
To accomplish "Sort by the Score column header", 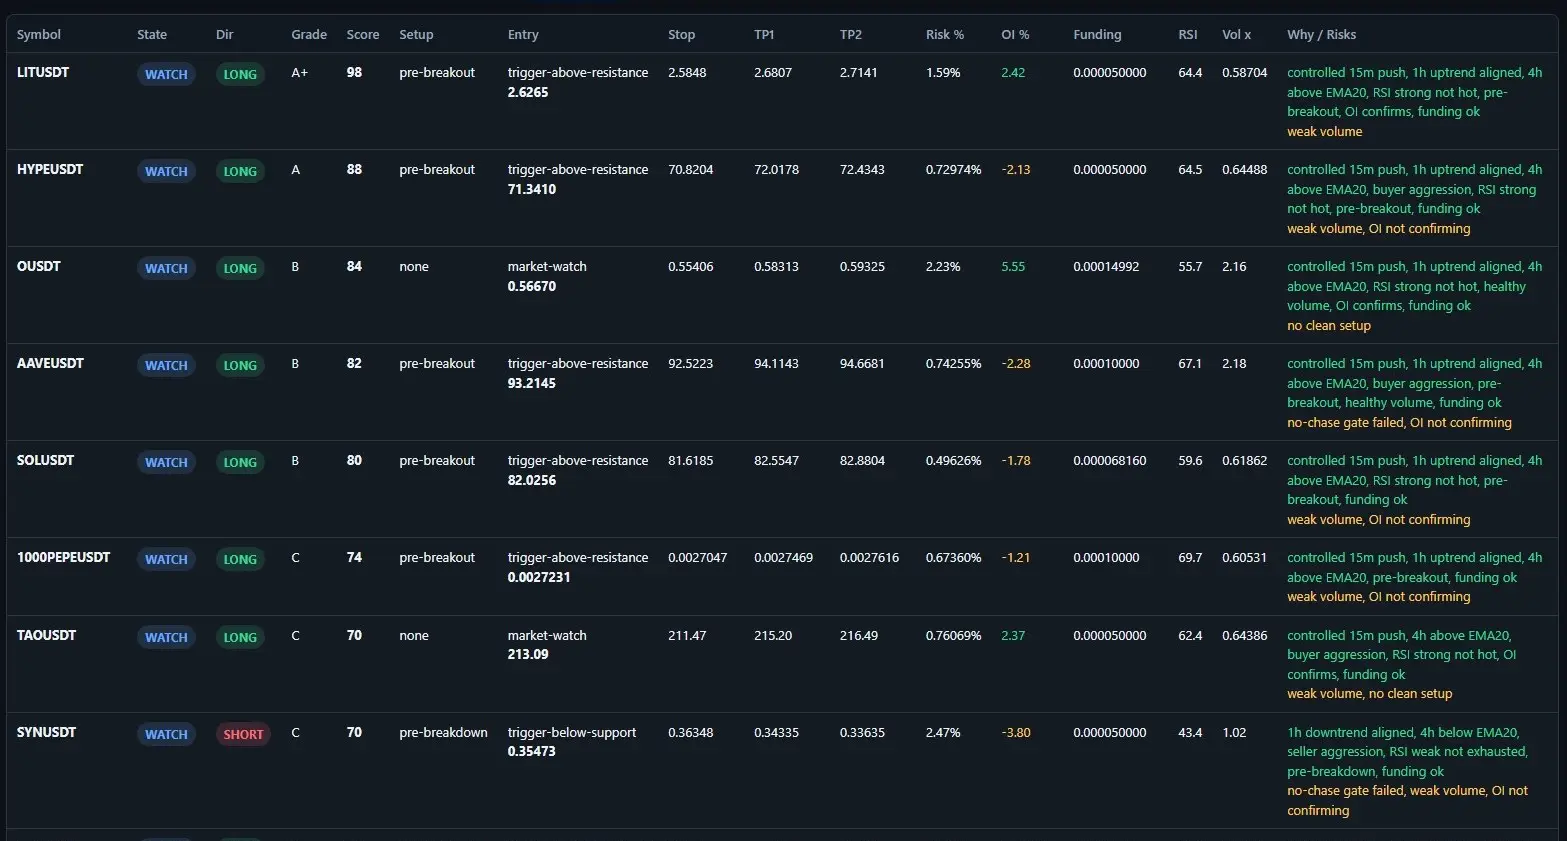I will 363,34.
